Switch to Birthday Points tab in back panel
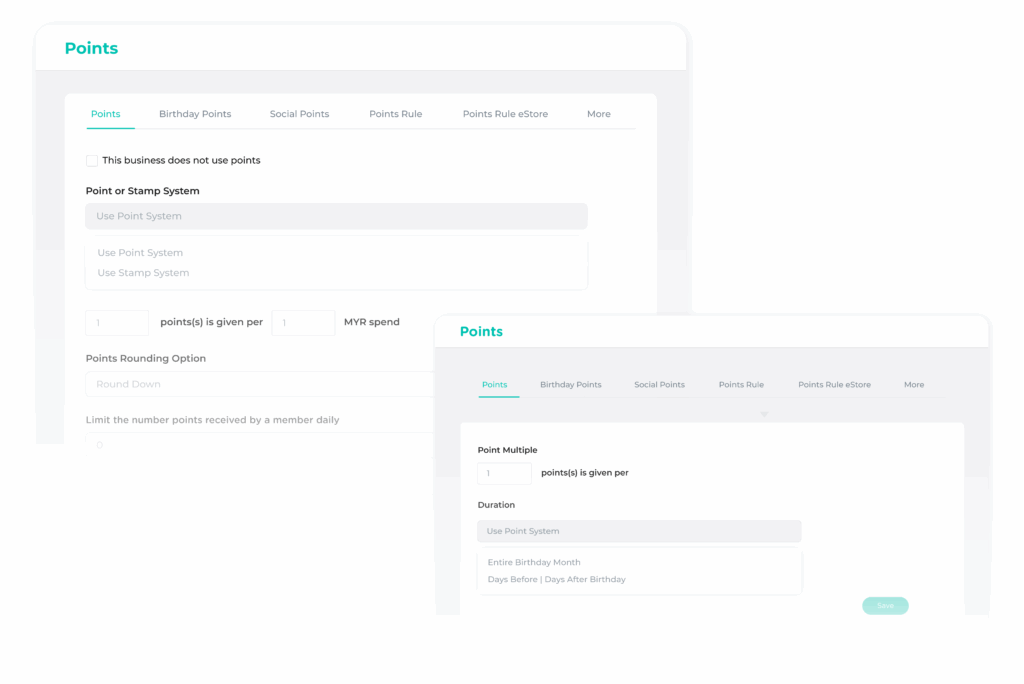 point(195,114)
